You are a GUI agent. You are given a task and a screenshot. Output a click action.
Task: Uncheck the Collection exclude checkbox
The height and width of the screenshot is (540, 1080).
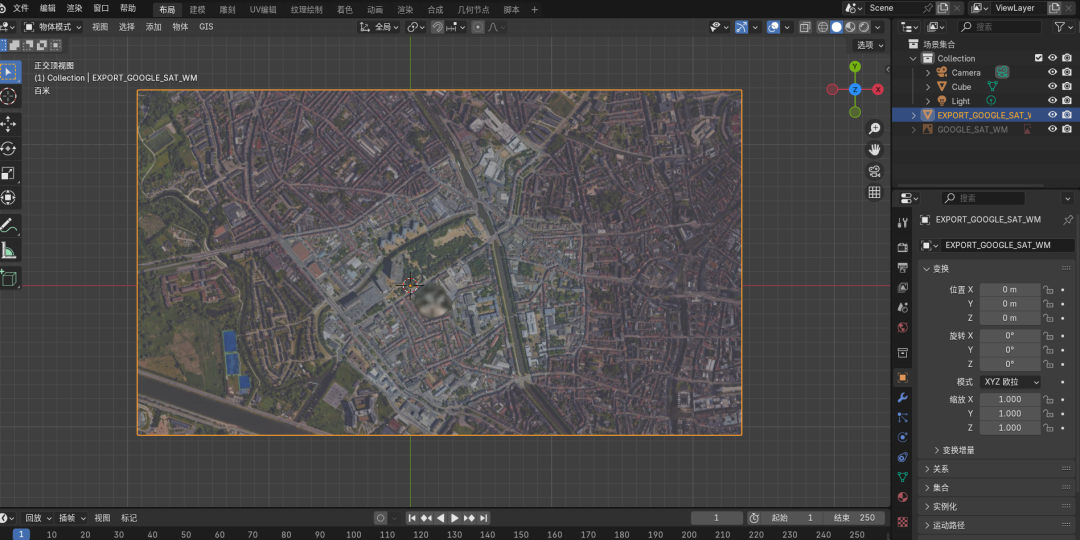1038,58
